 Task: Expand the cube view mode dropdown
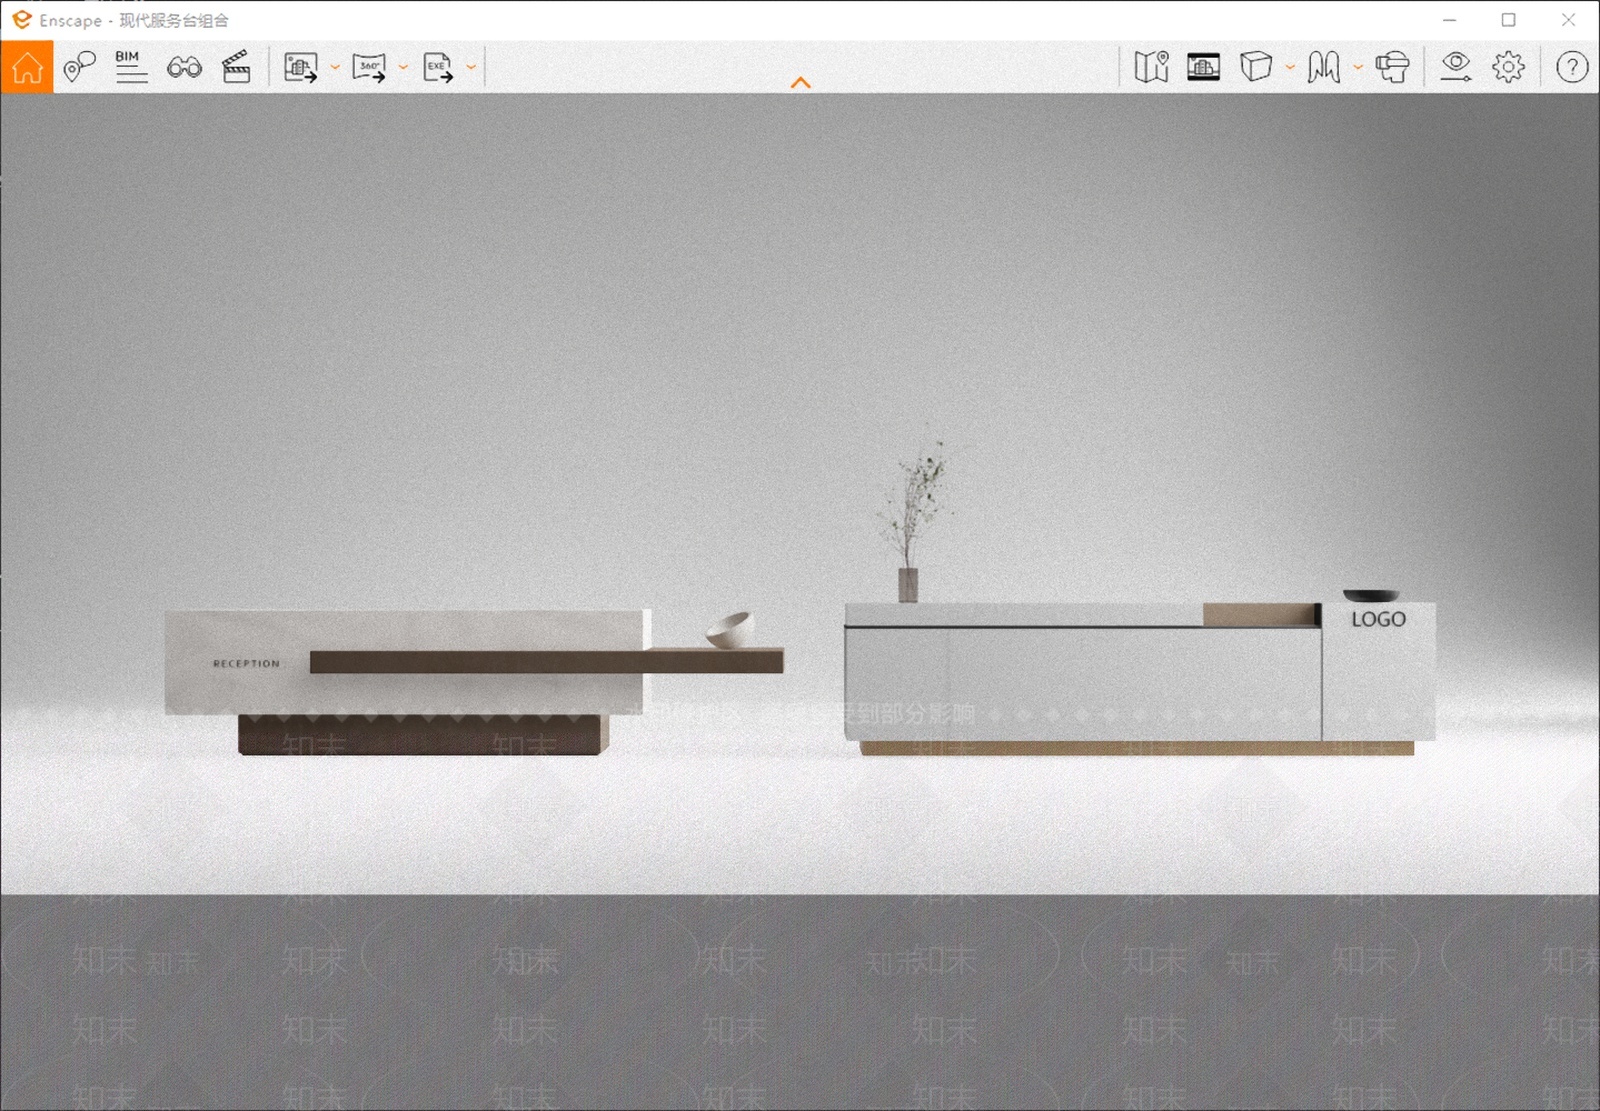[1290, 68]
